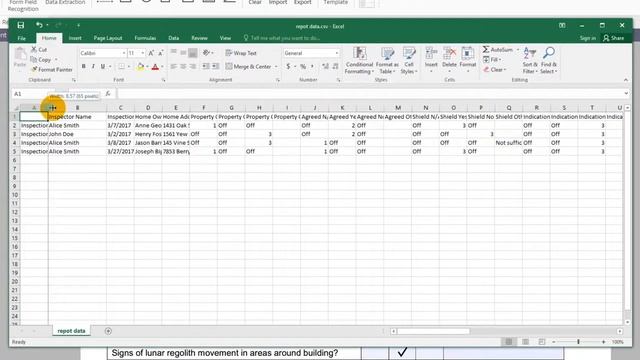Undo the last action
640x360 pixels.
[x=39, y=25]
